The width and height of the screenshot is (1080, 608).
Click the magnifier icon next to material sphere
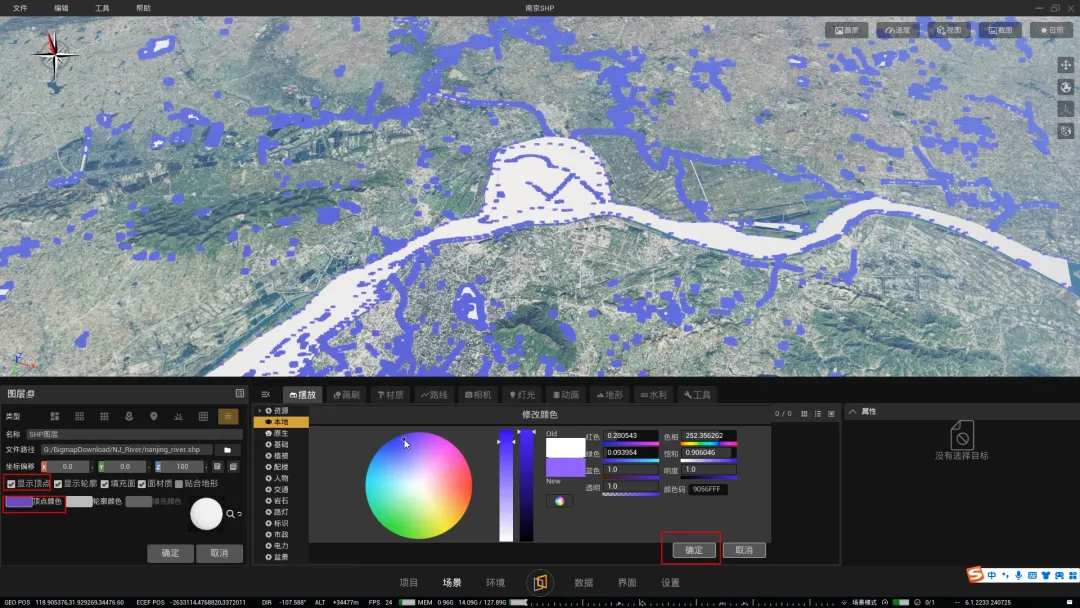(230, 514)
